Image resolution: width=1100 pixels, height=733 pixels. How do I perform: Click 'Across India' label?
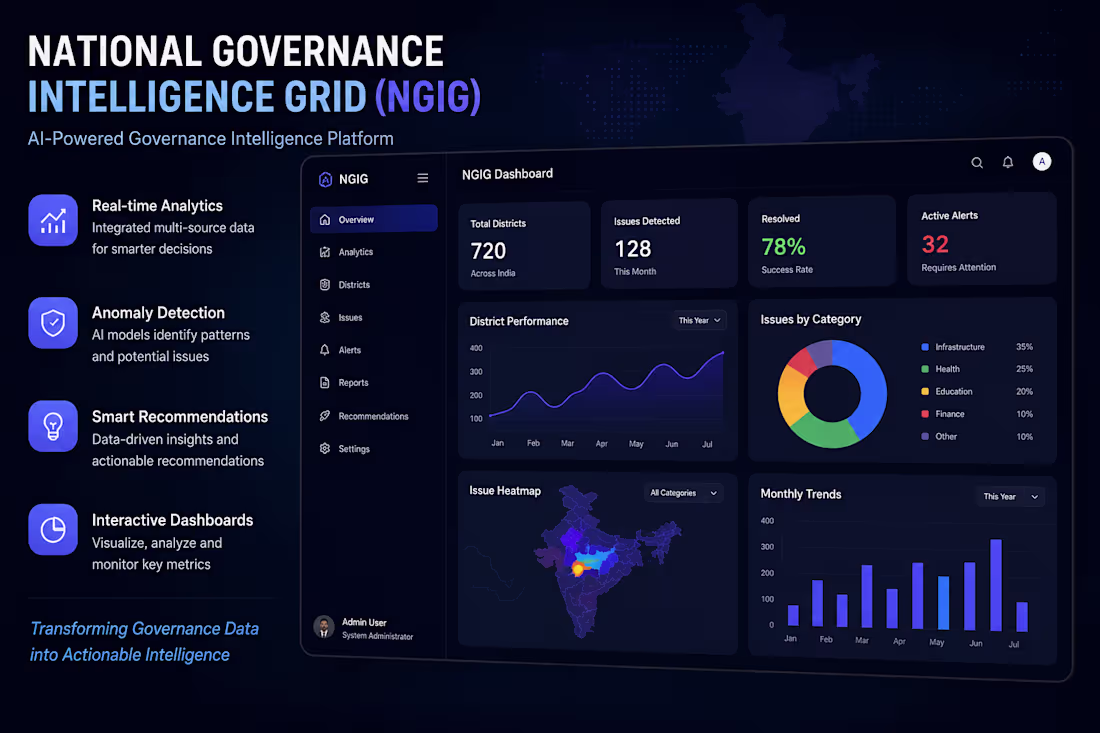[x=492, y=274]
